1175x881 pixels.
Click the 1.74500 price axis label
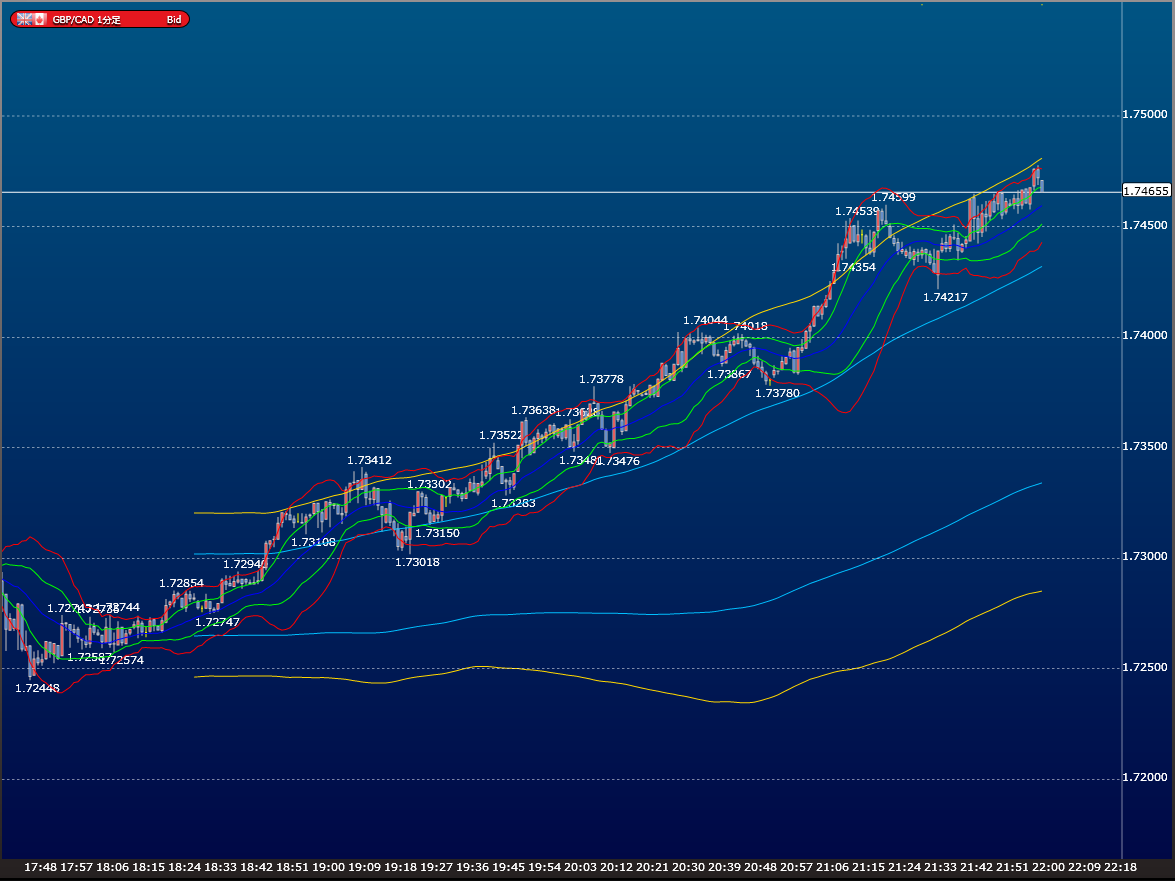tap(1144, 225)
